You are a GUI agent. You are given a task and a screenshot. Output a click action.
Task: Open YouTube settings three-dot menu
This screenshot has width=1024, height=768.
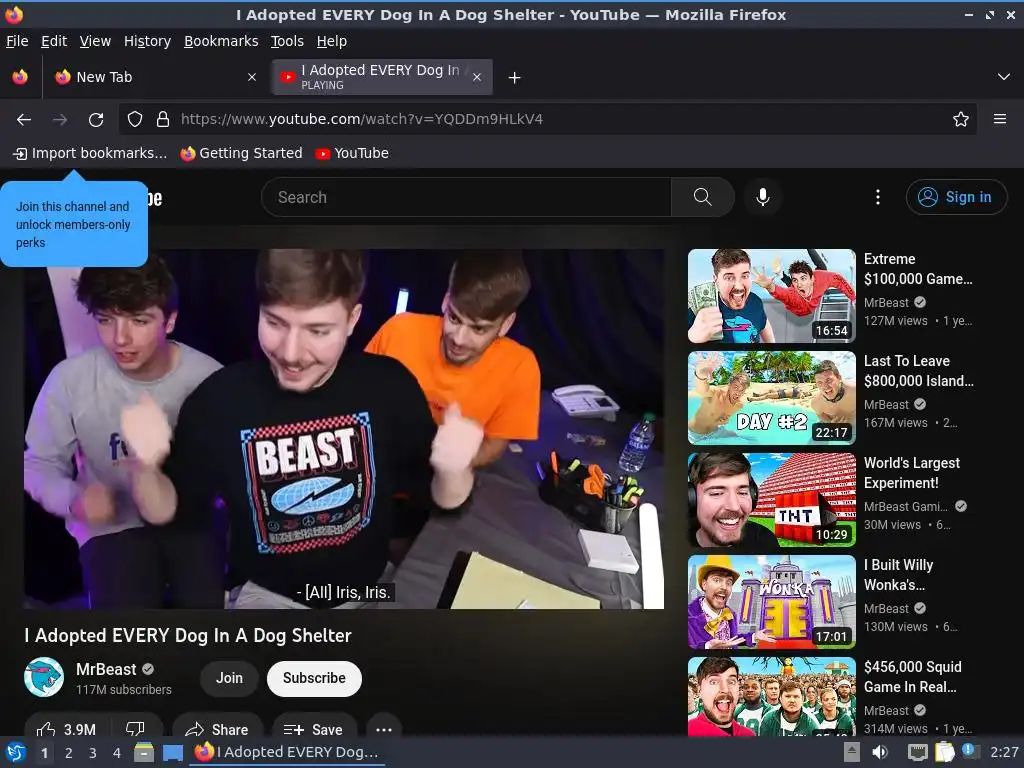click(x=878, y=197)
